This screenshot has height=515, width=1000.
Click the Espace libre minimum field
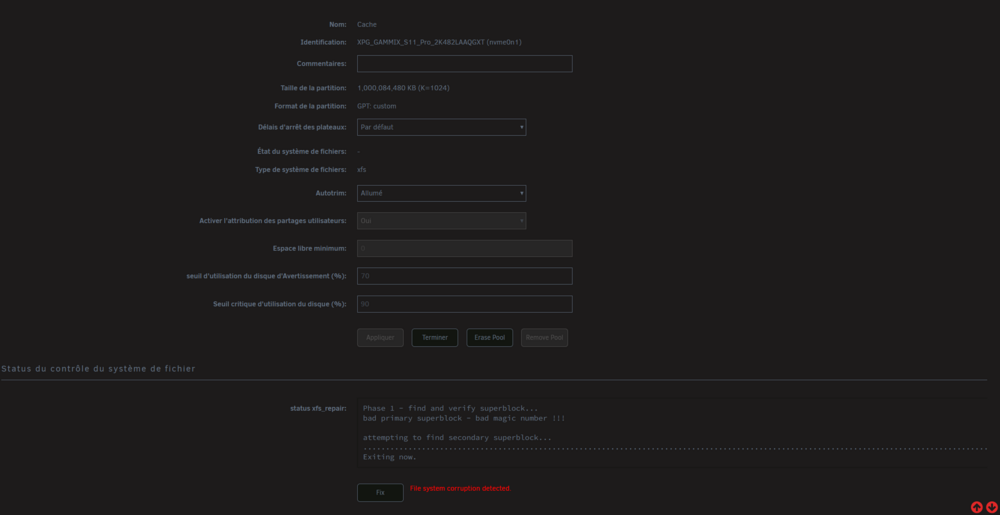tap(464, 249)
